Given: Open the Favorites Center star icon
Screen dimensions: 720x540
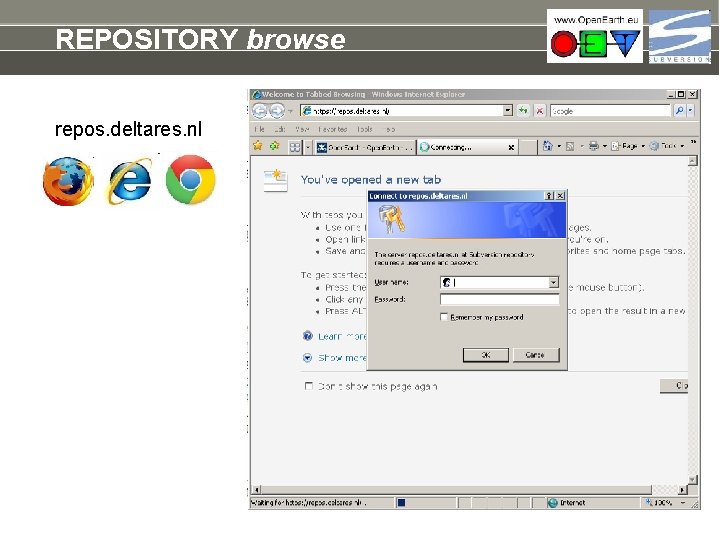Looking at the screenshot, I should click(x=258, y=146).
